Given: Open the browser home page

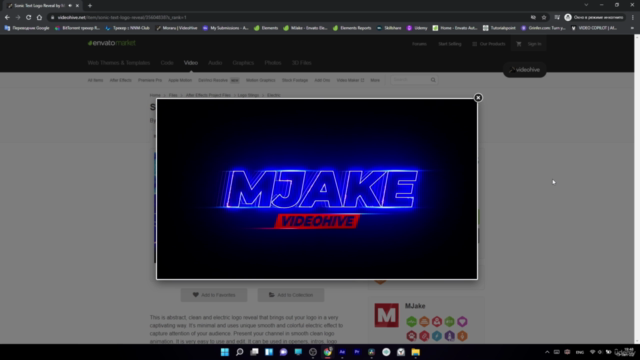Looking at the screenshot, I should (39, 18).
